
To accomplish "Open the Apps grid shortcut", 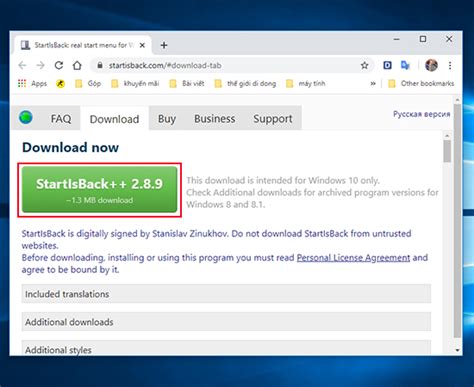I will click(x=32, y=83).
